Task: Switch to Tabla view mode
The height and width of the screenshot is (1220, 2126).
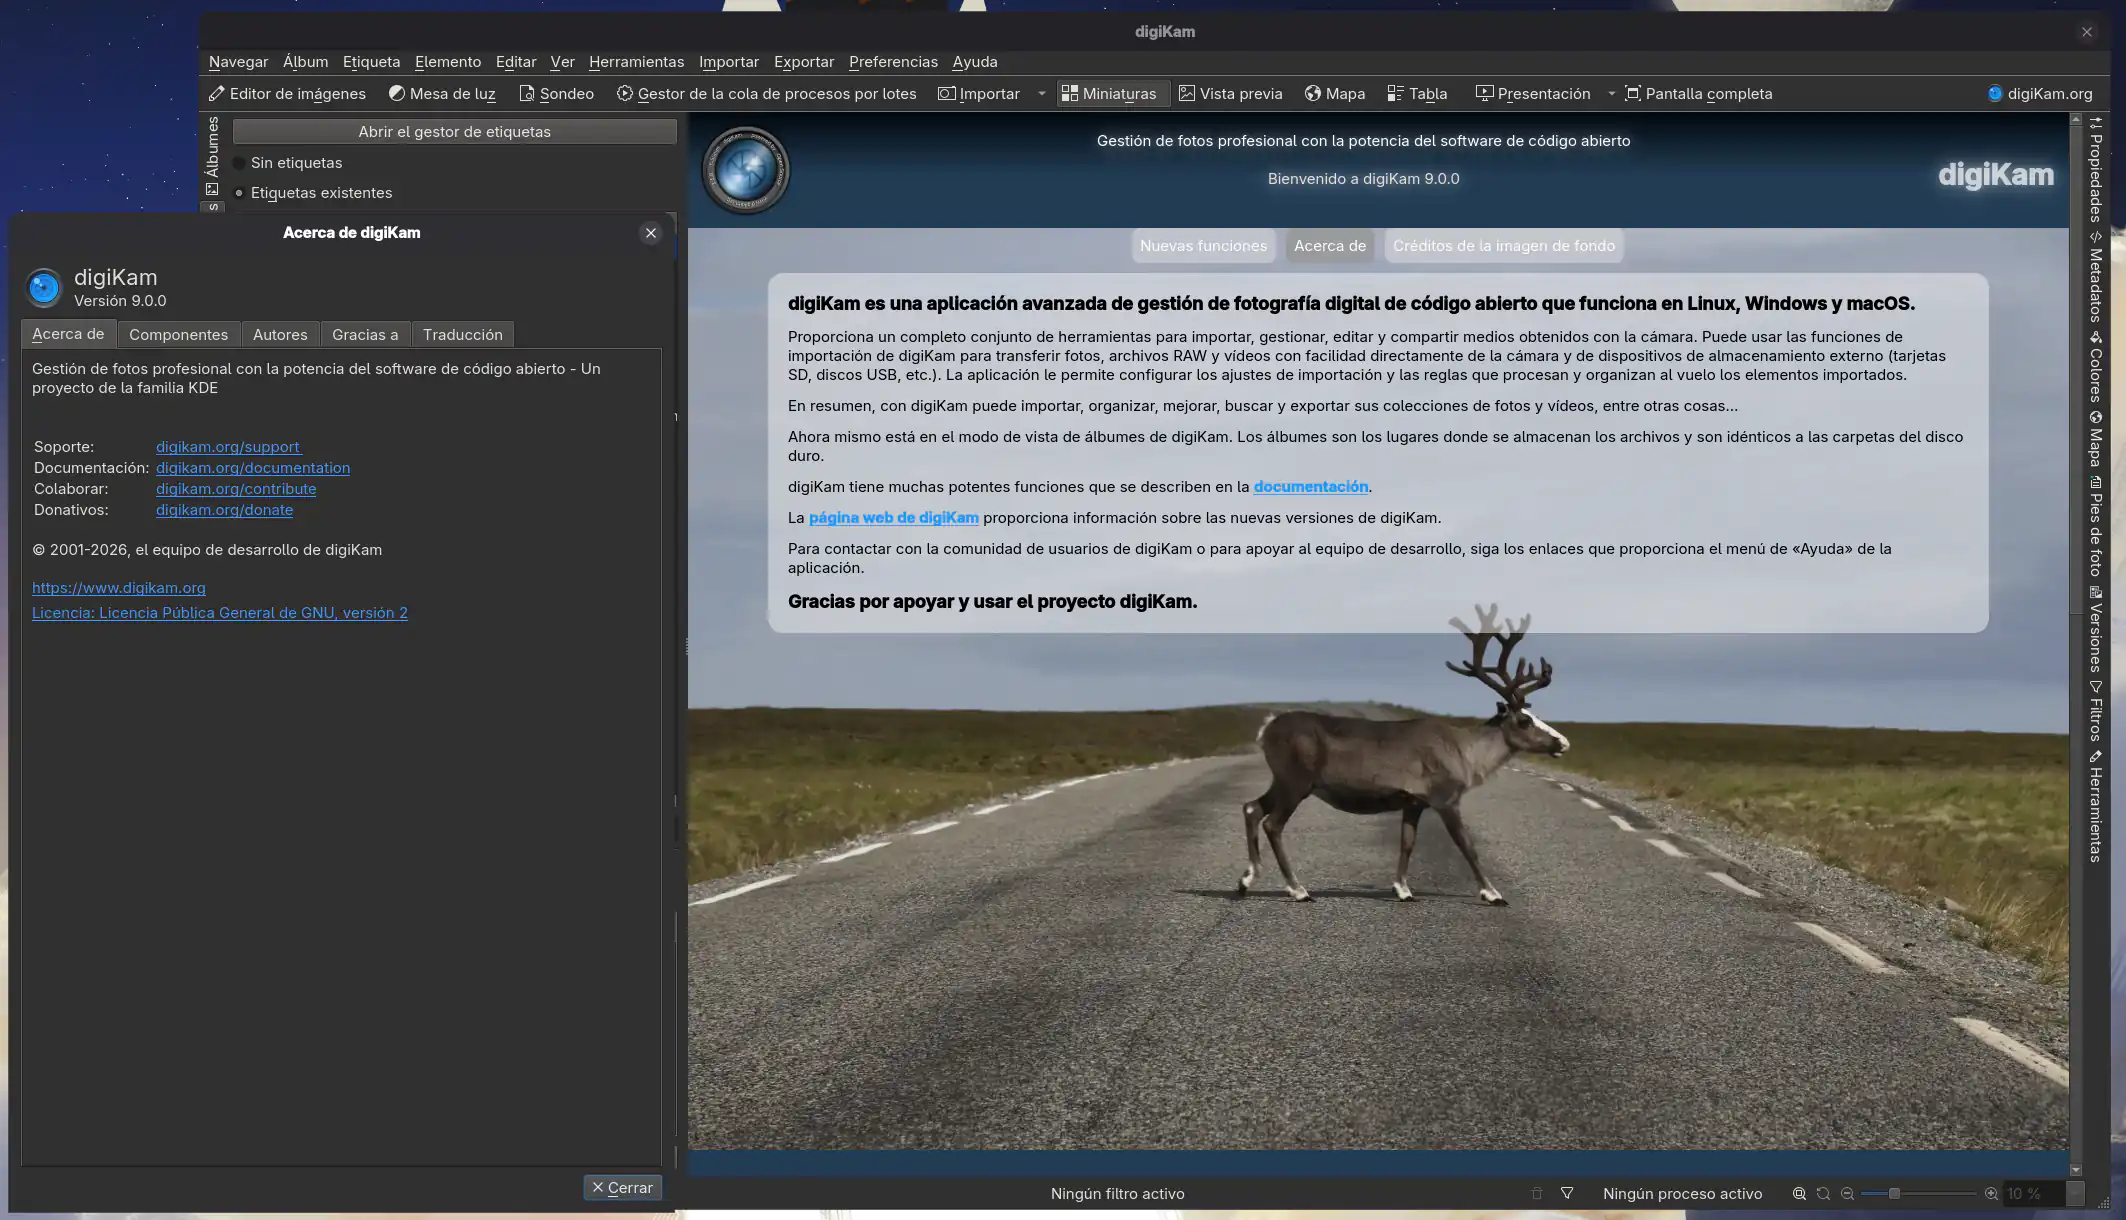Action: point(1417,93)
